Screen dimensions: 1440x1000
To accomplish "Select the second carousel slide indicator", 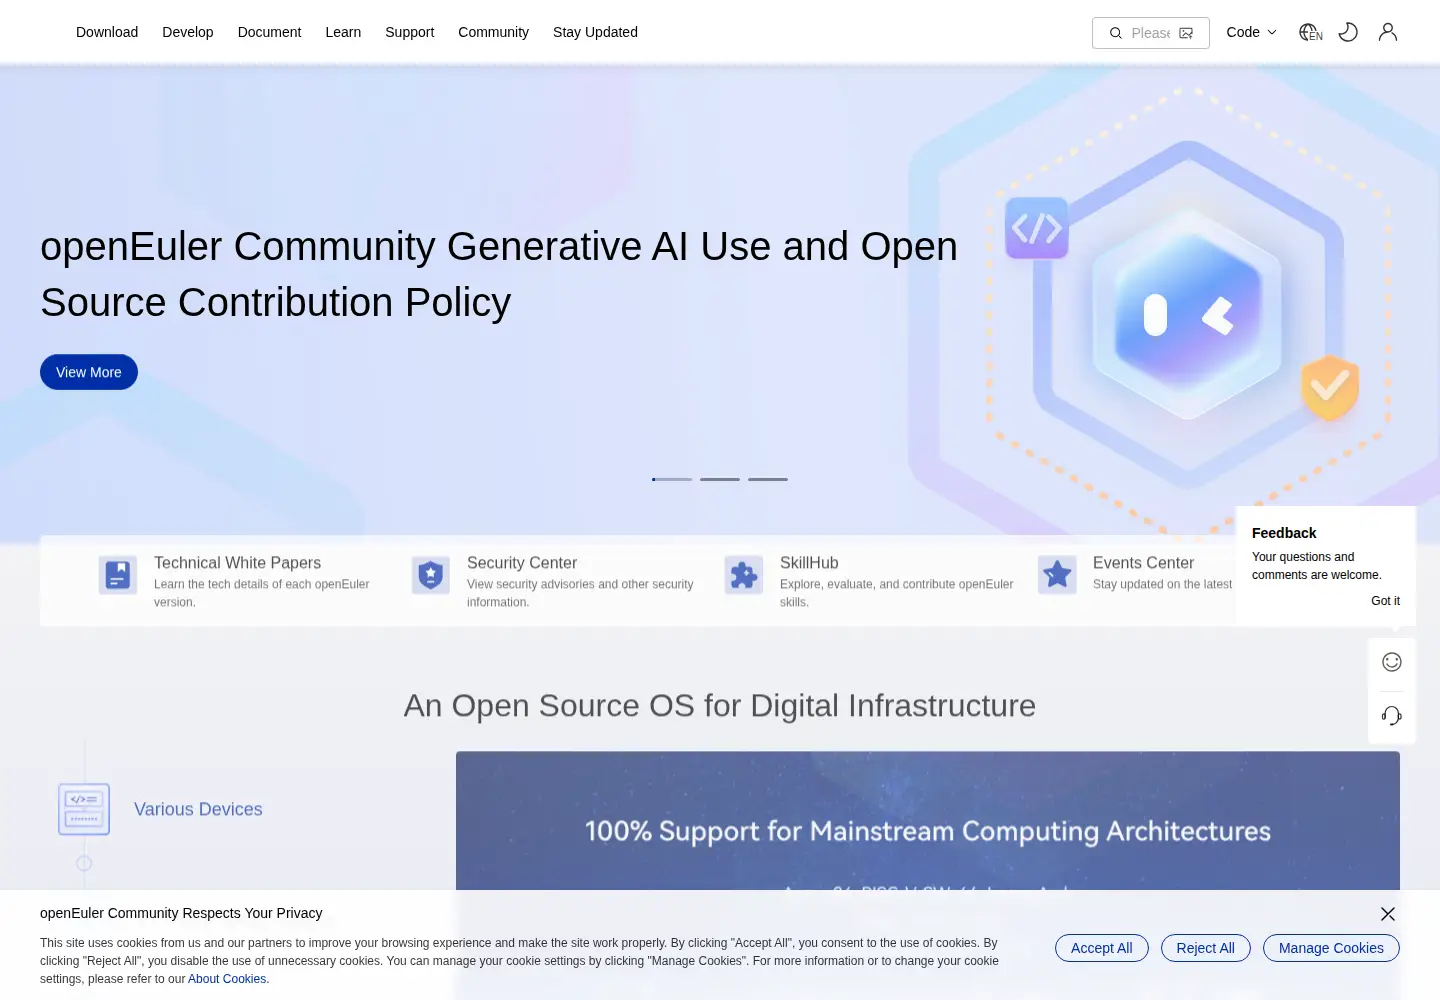I will [x=720, y=479].
